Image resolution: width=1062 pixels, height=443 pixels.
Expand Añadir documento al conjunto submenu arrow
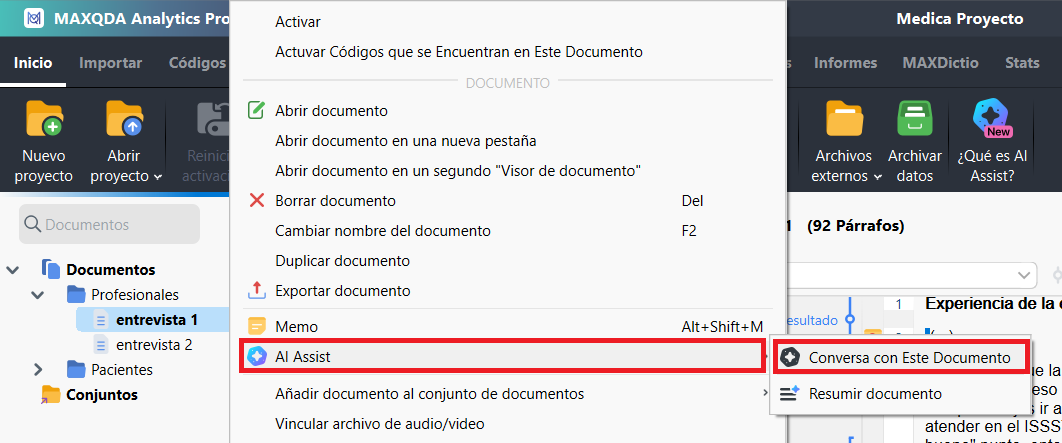pos(767,394)
